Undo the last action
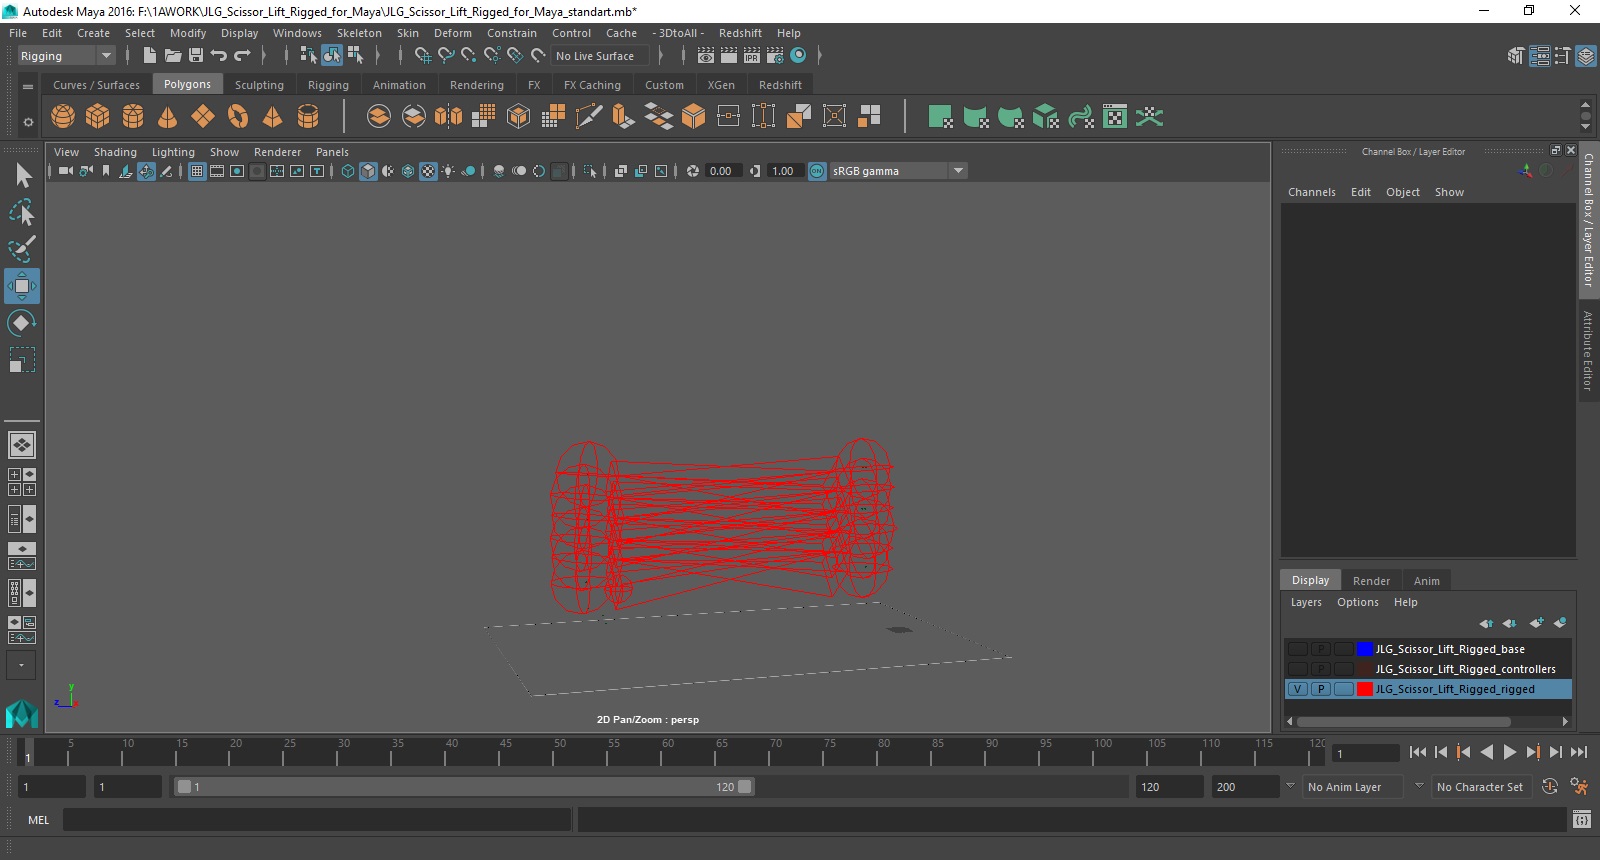The image size is (1600, 860). click(219, 56)
